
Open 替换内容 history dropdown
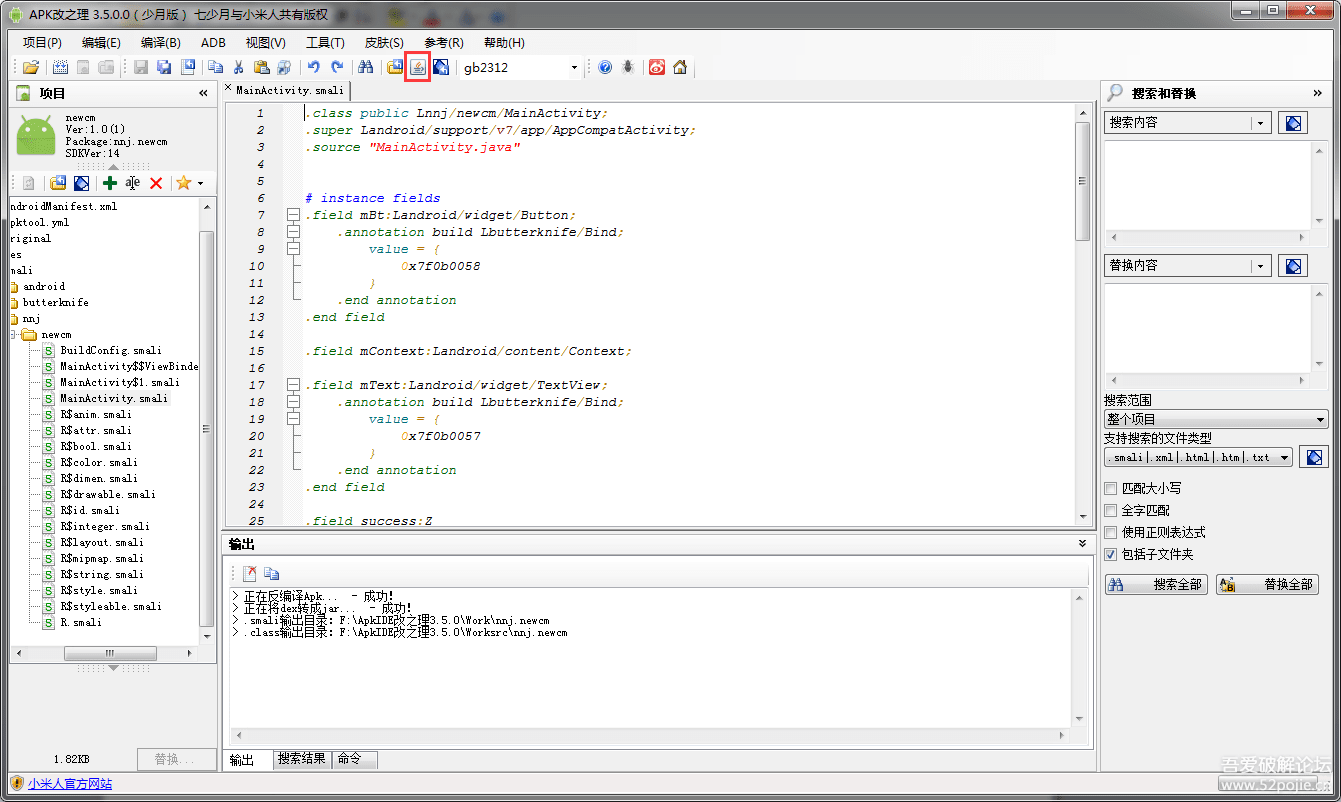pyautogui.click(x=1261, y=266)
